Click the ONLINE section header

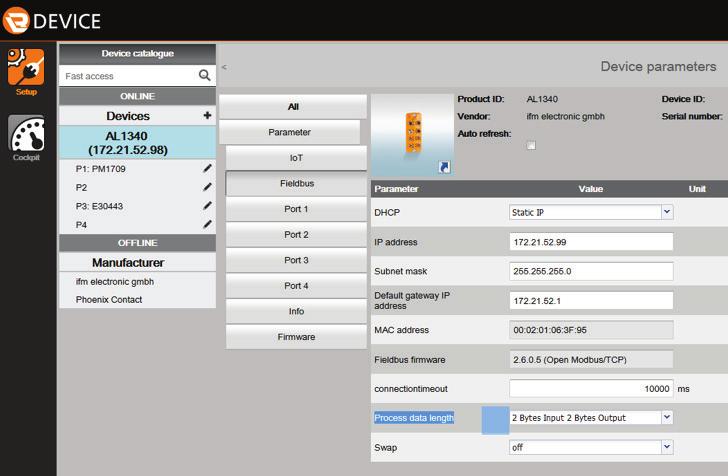(137, 96)
